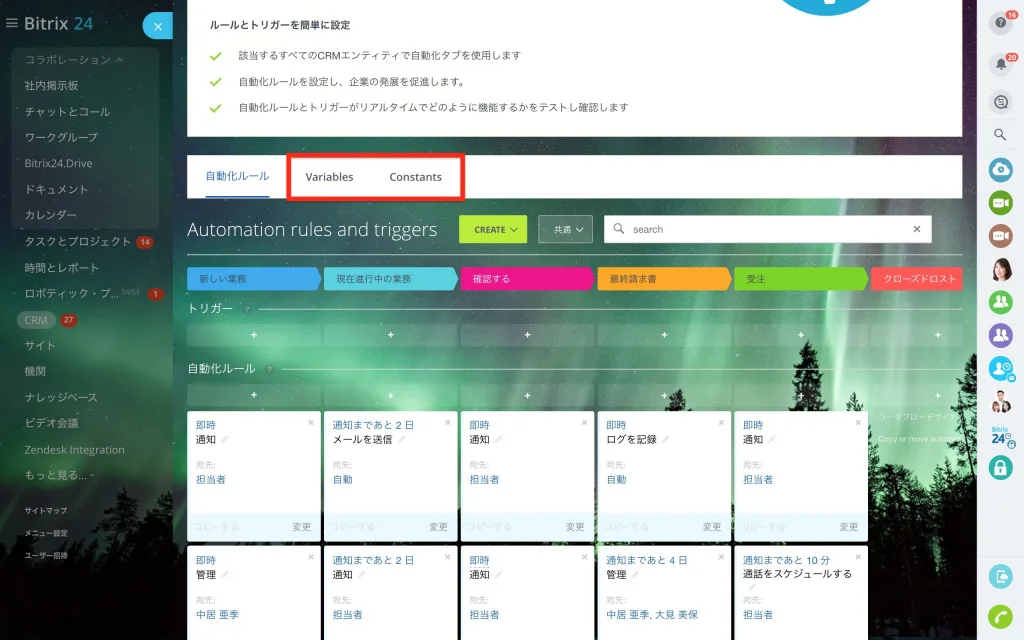The image size is (1024, 640).
Task: Click 変更 on the メールを送信 rule card
Action: coord(438,526)
